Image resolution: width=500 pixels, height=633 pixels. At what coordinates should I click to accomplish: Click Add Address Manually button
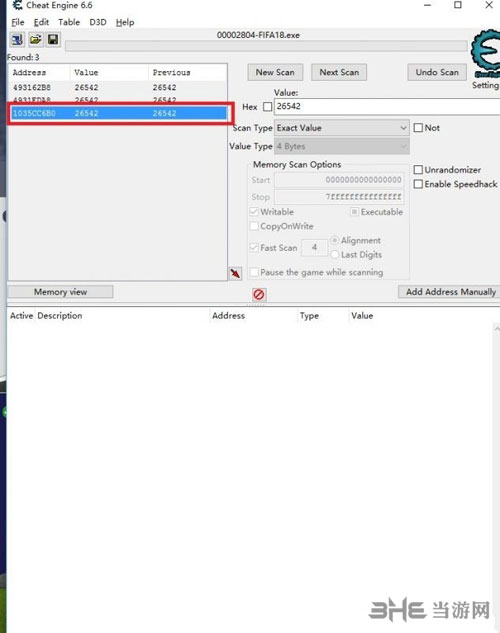pos(450,292)
